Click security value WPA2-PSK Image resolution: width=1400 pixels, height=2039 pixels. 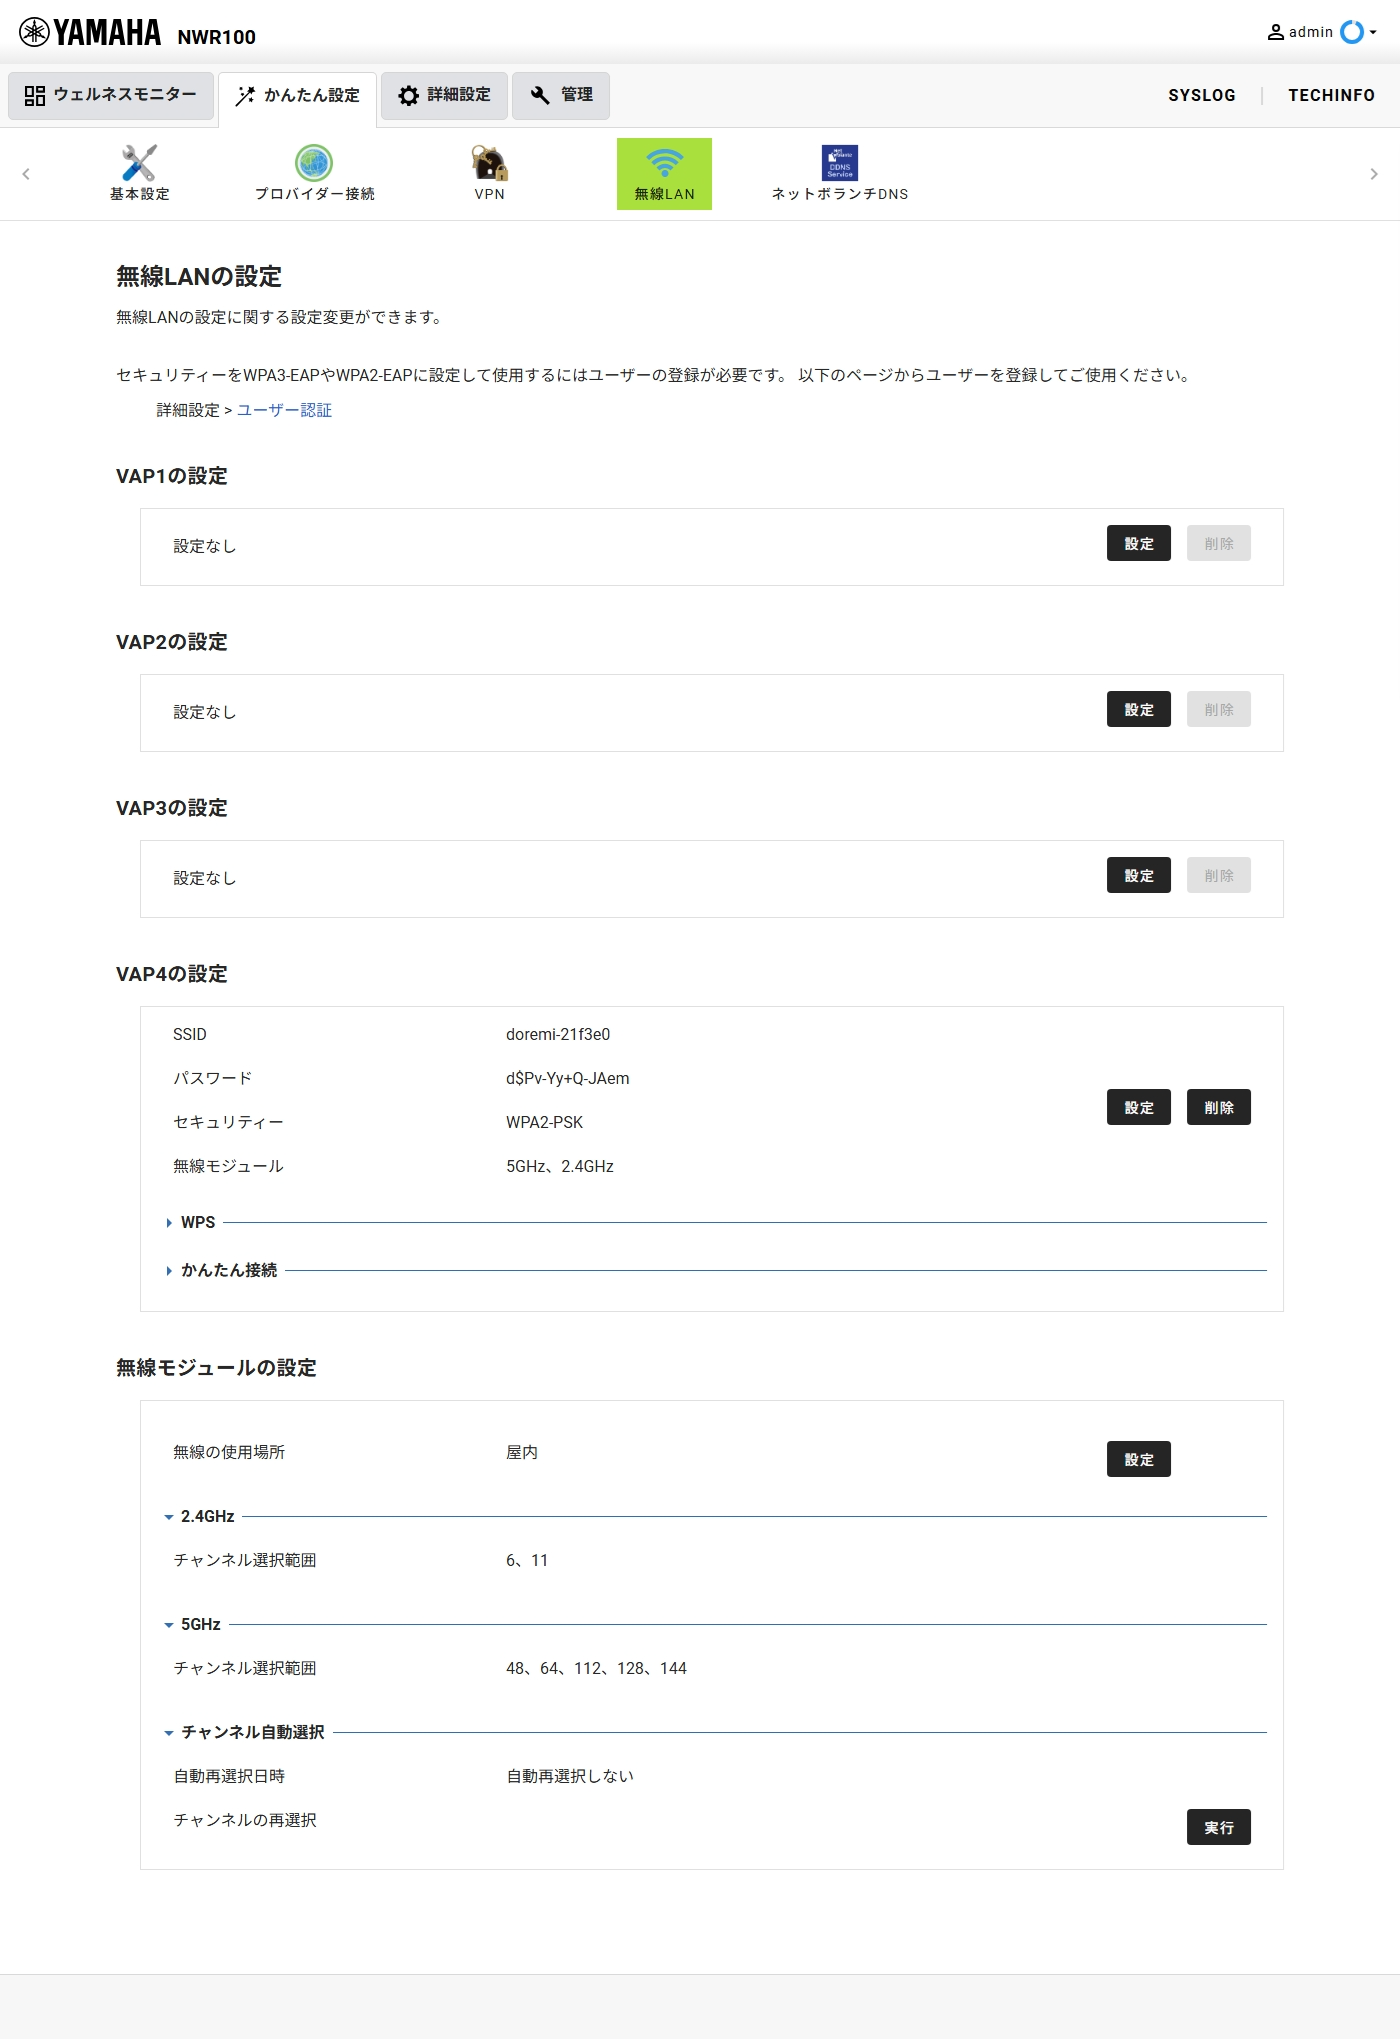click(544, 1122)
